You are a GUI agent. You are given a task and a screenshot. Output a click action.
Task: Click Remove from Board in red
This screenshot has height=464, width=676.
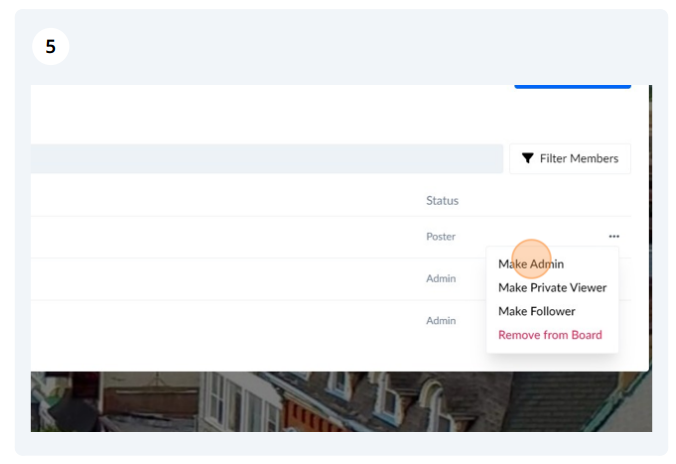[550, 335]
